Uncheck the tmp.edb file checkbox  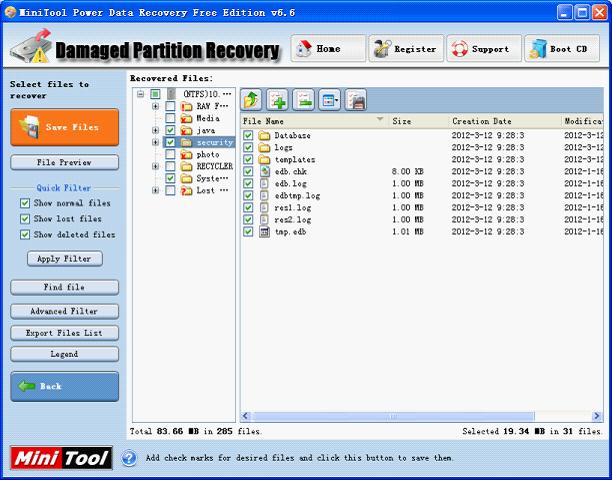(248, 232)
